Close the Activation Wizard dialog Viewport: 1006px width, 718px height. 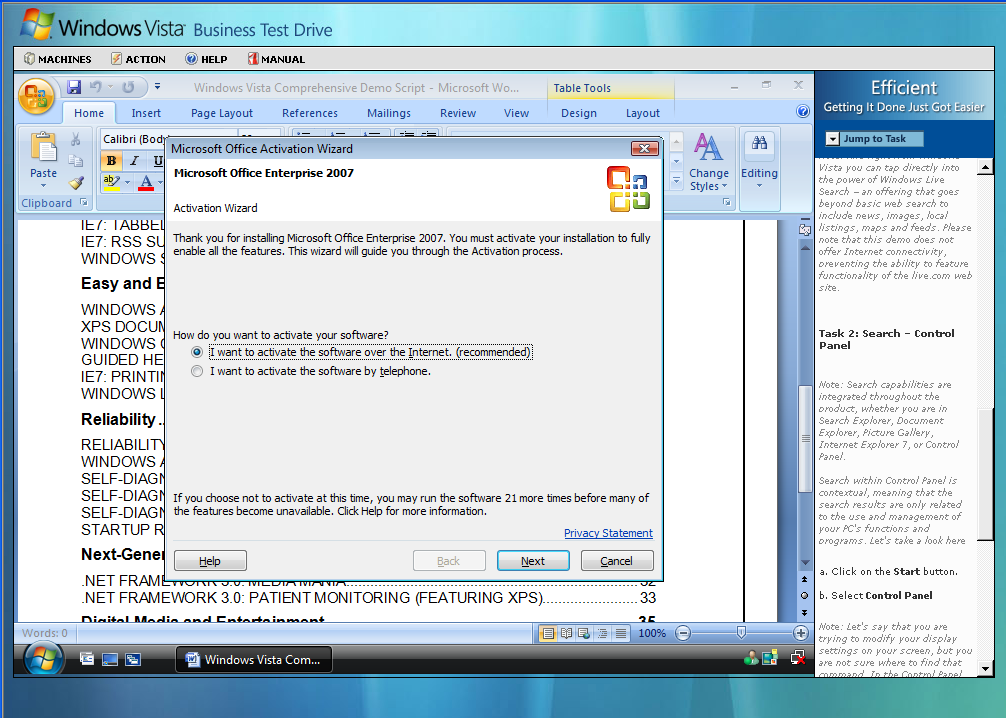[x=645, y=149]
